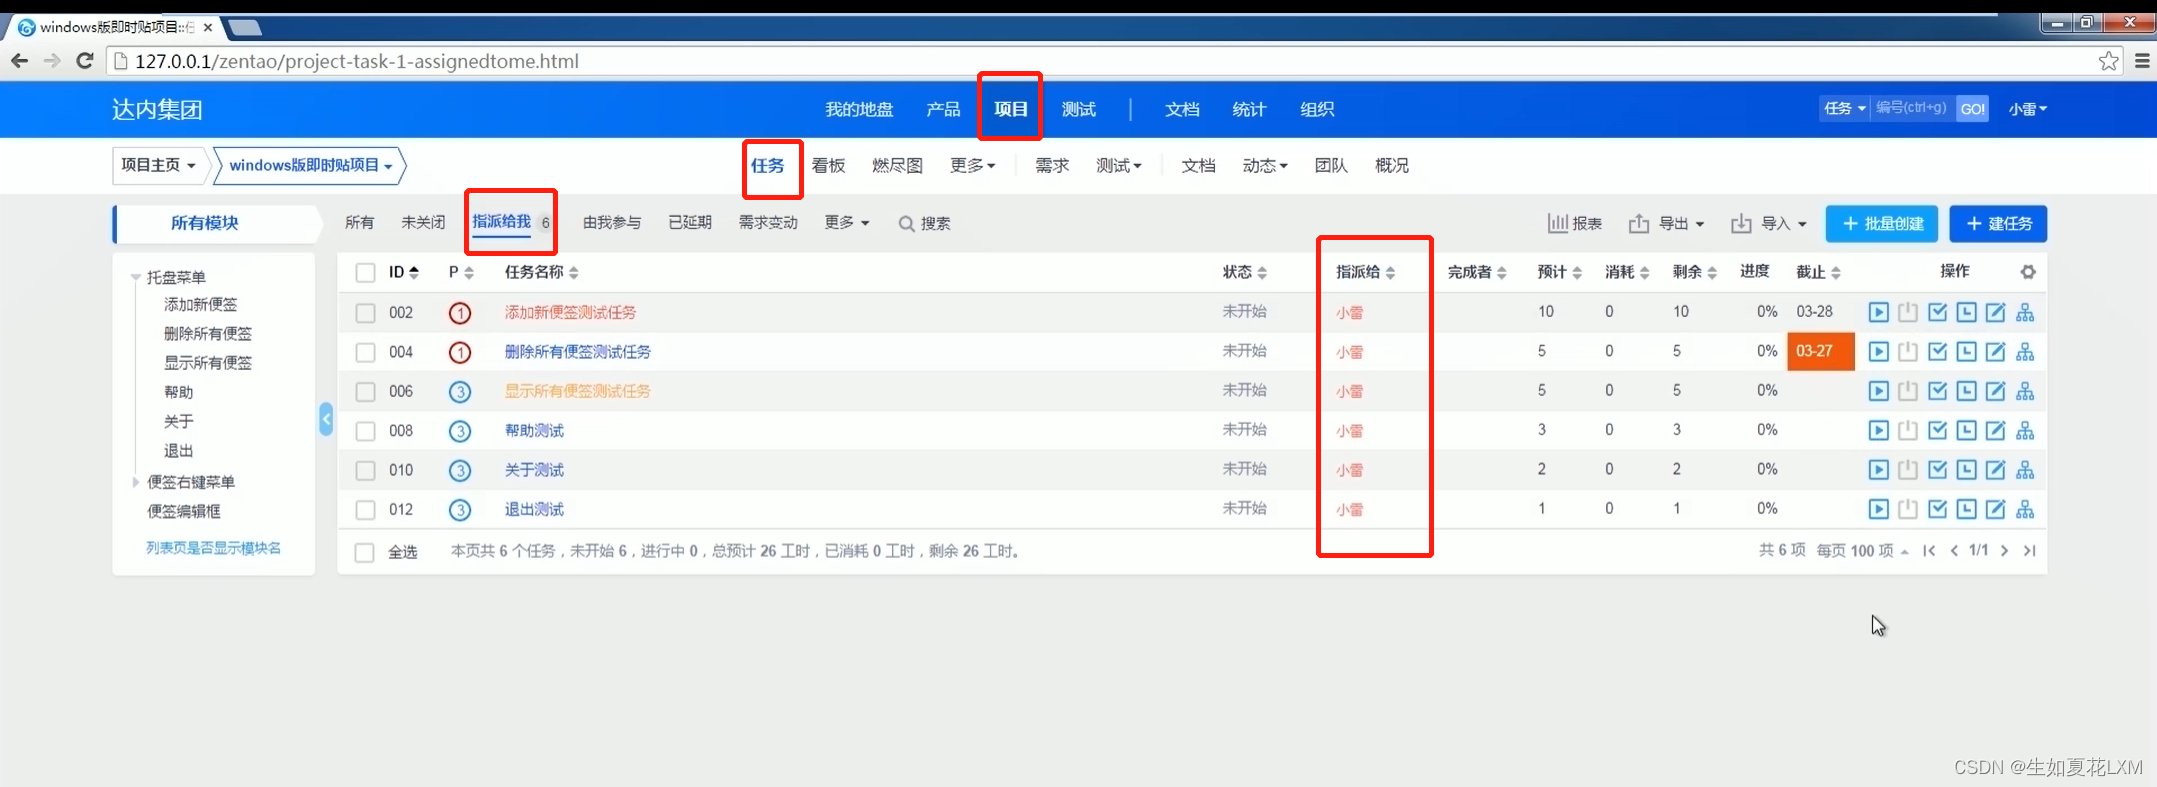Open the 产品 top menu
The height and width of the screenshot is (787, 2157).
pos(943,109)
